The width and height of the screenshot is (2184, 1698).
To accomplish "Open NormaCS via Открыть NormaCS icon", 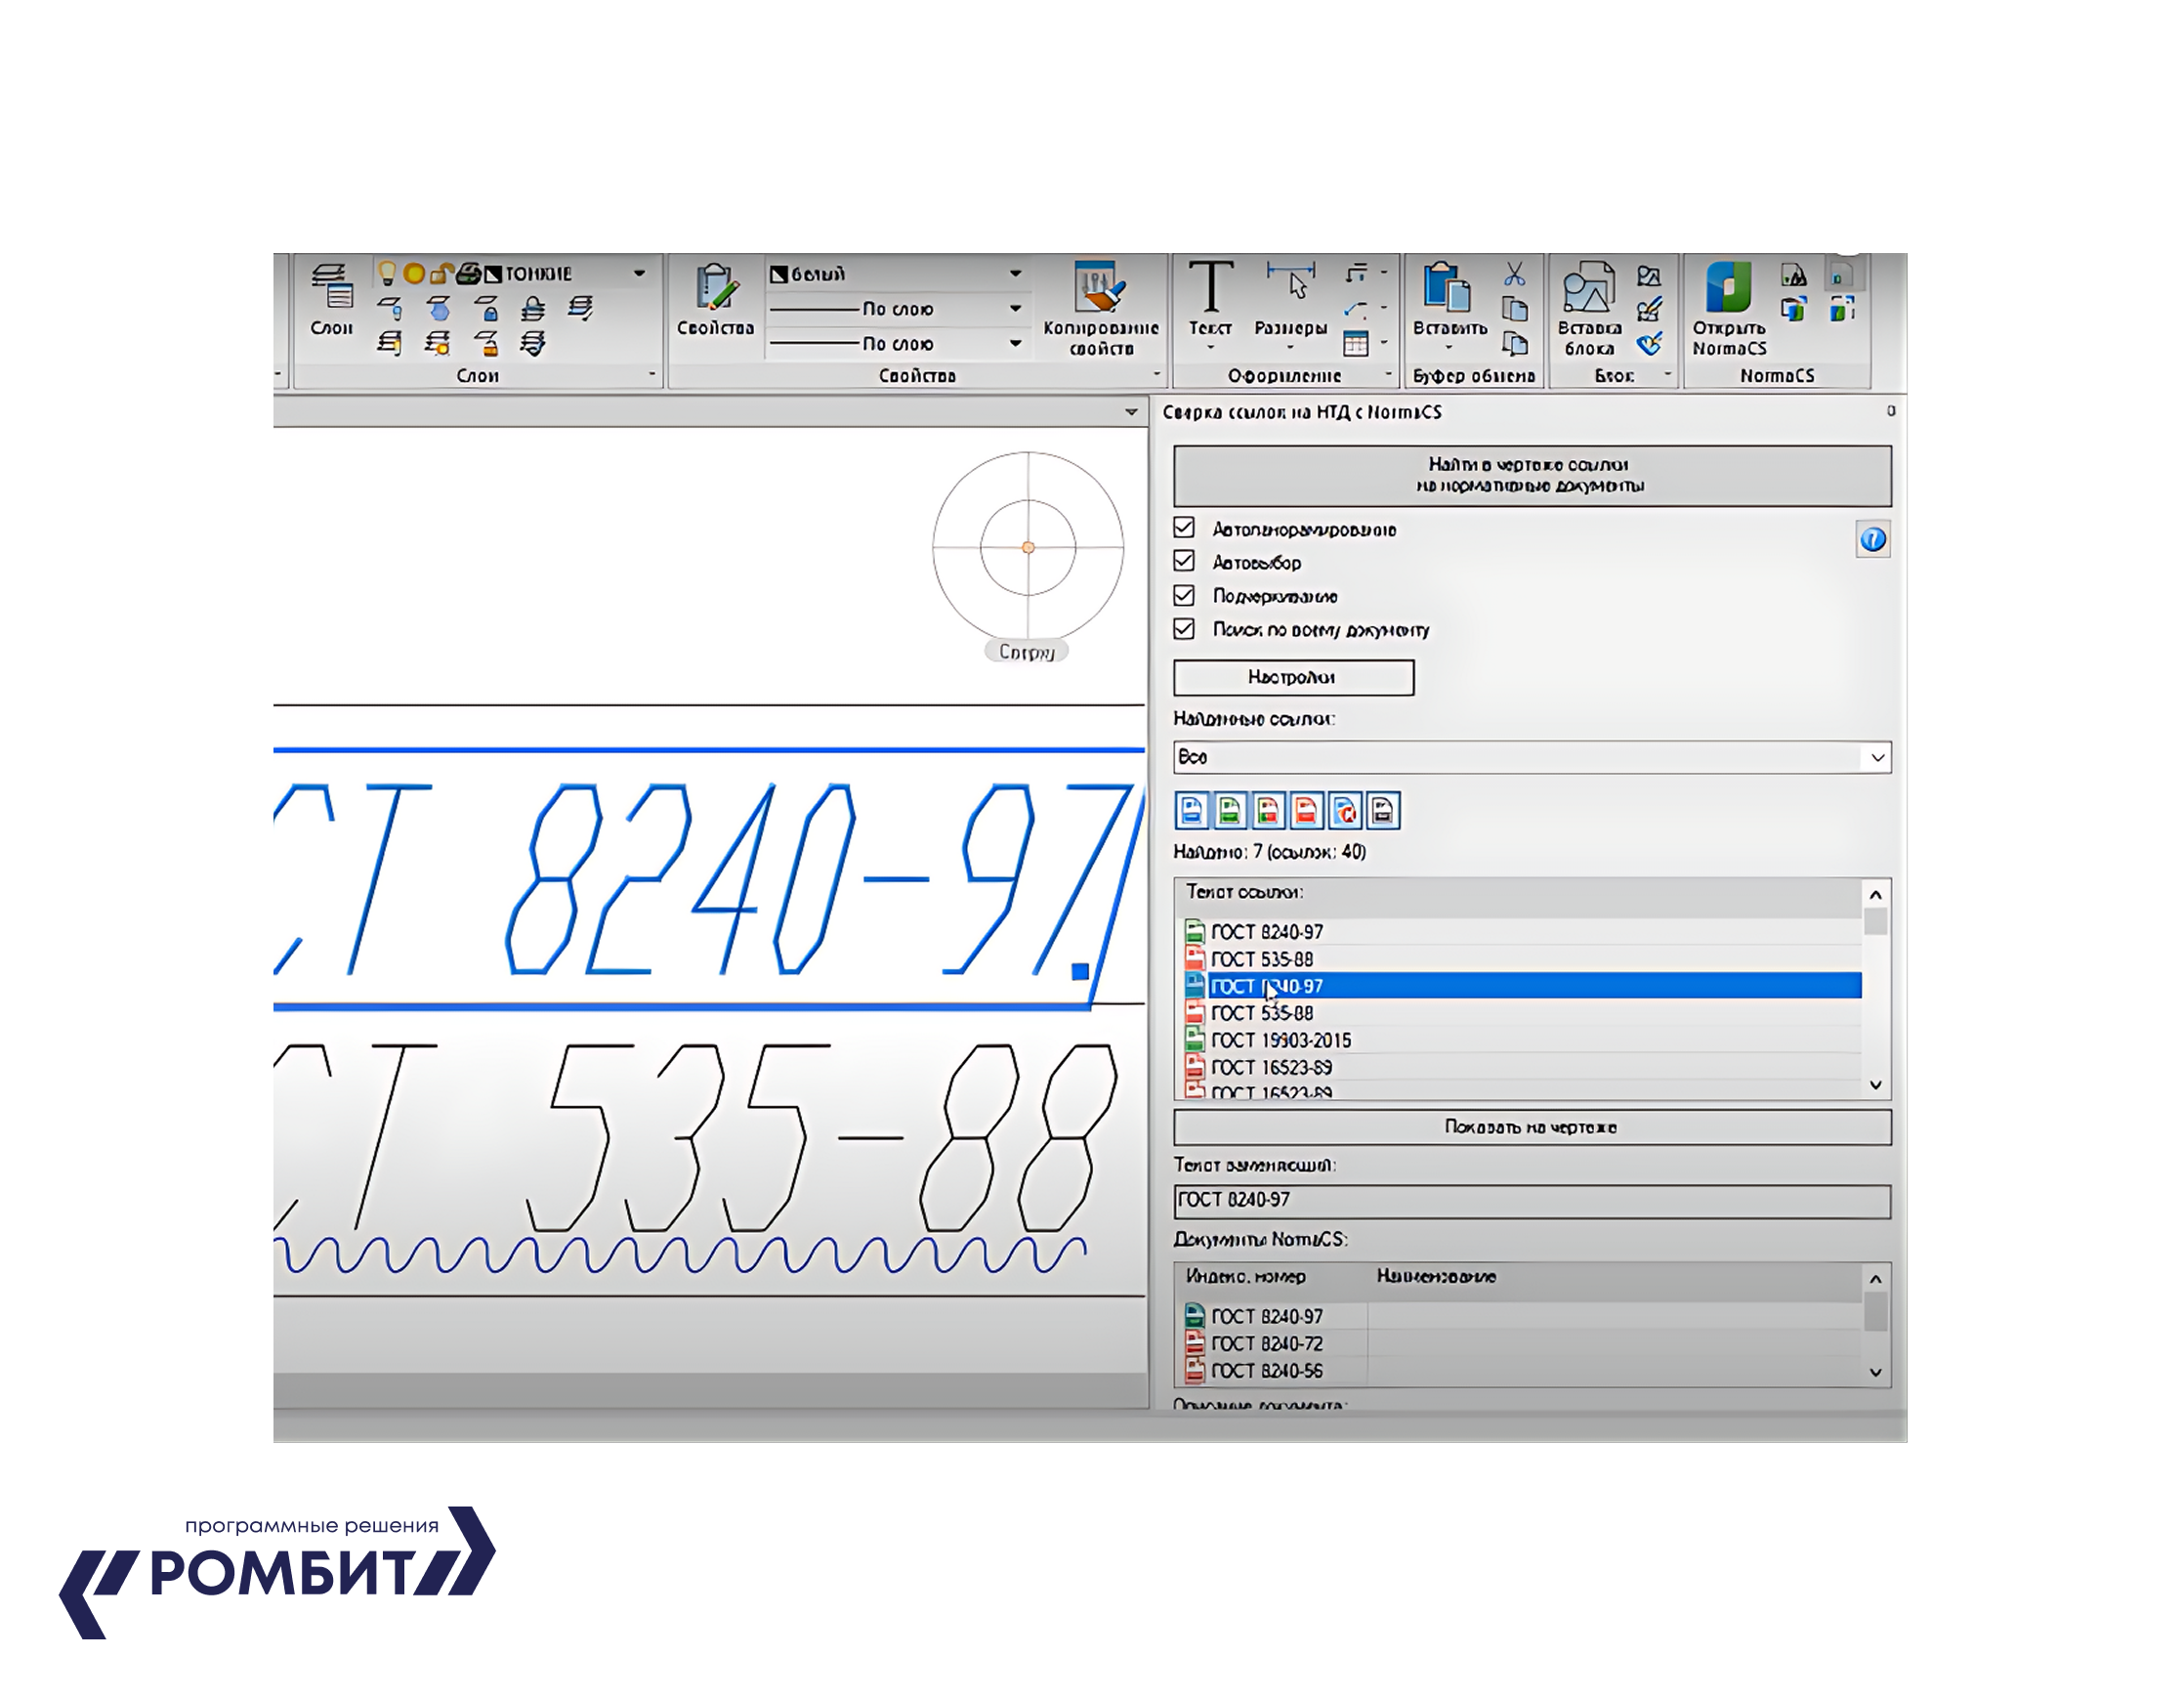I will click(x=1728, y=287).
